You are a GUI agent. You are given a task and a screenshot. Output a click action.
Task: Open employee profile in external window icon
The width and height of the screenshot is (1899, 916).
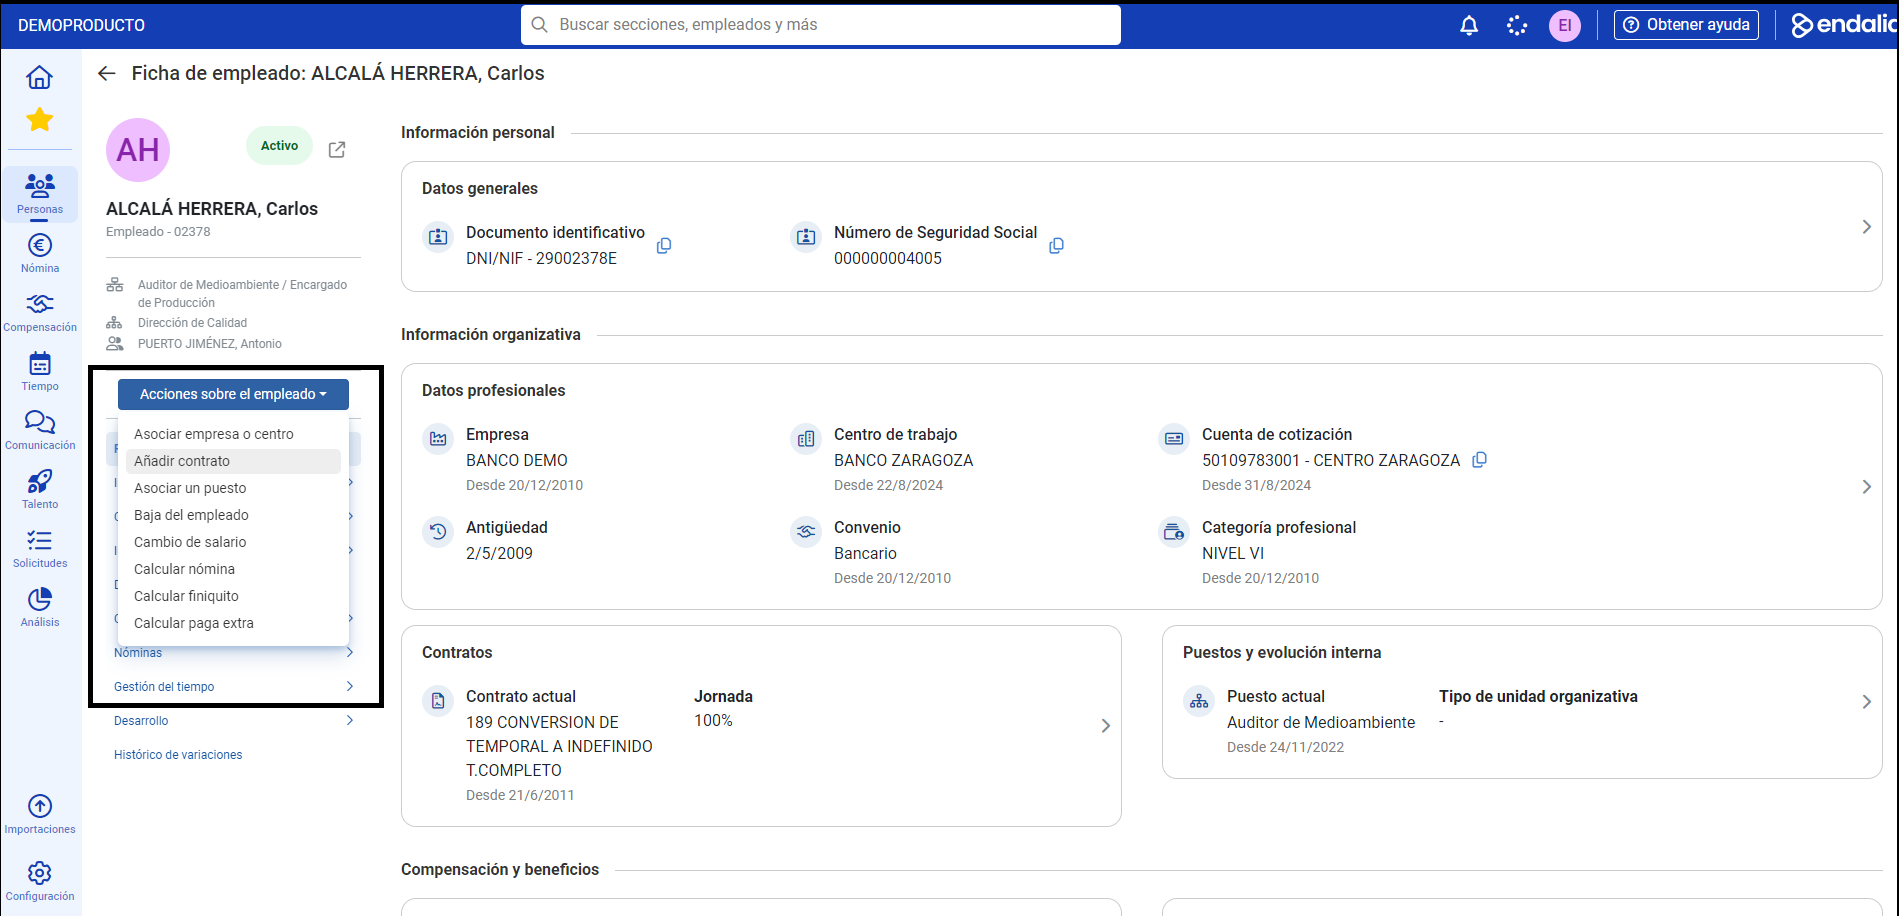coord(337,149)
